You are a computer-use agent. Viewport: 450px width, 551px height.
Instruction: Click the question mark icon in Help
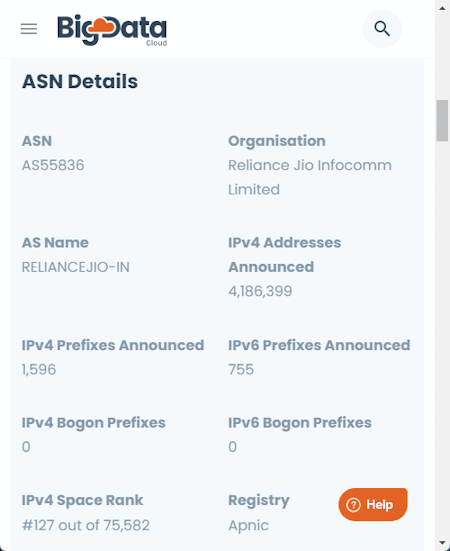(x=353, y=505)
